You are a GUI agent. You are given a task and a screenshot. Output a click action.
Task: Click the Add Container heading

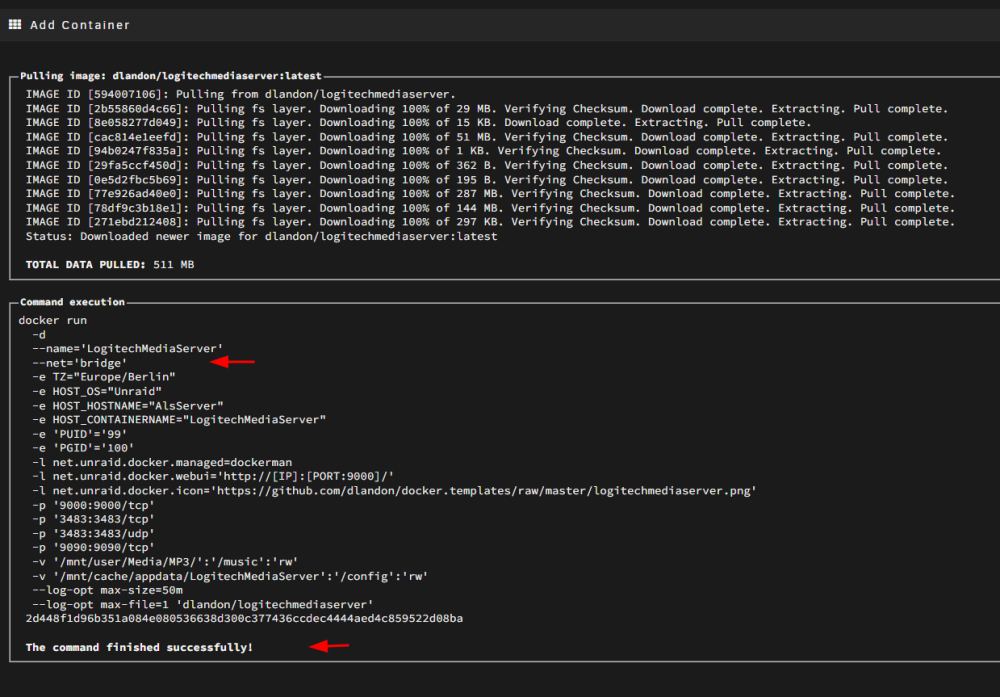pos(80,25)
